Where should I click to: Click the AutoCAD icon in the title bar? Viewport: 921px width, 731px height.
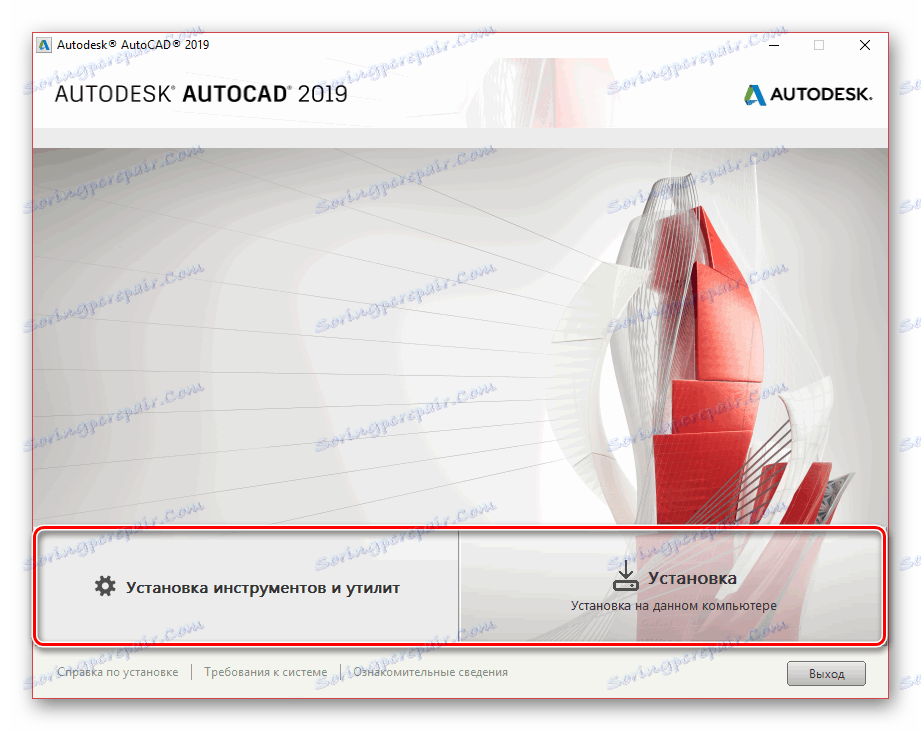[44, 45]
